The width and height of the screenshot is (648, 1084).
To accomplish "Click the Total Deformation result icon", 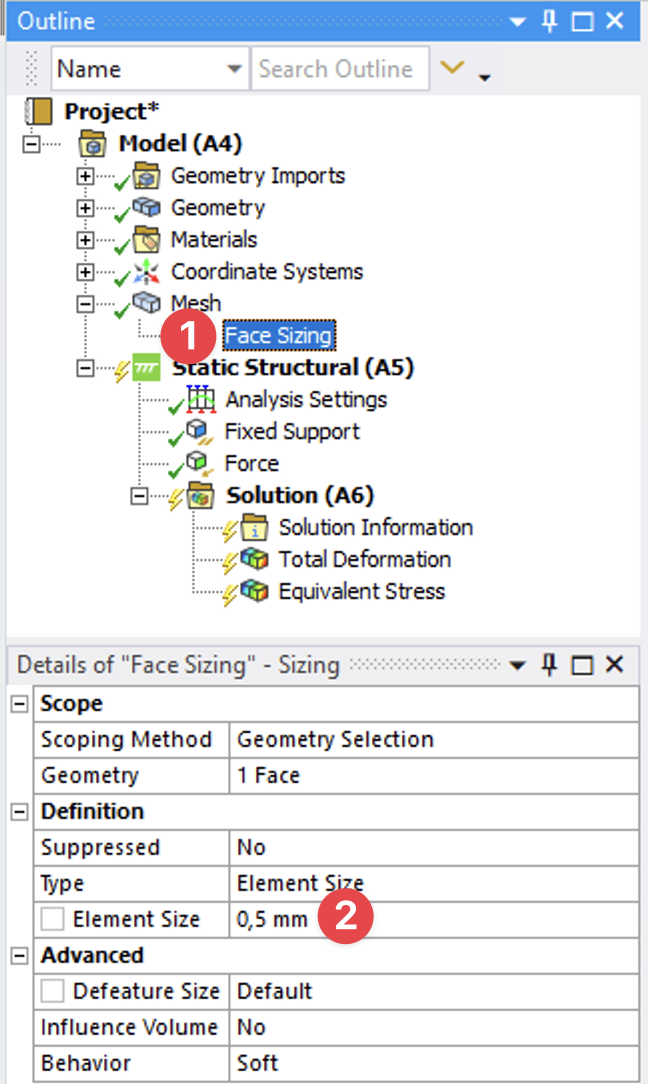I will point(255,560).
